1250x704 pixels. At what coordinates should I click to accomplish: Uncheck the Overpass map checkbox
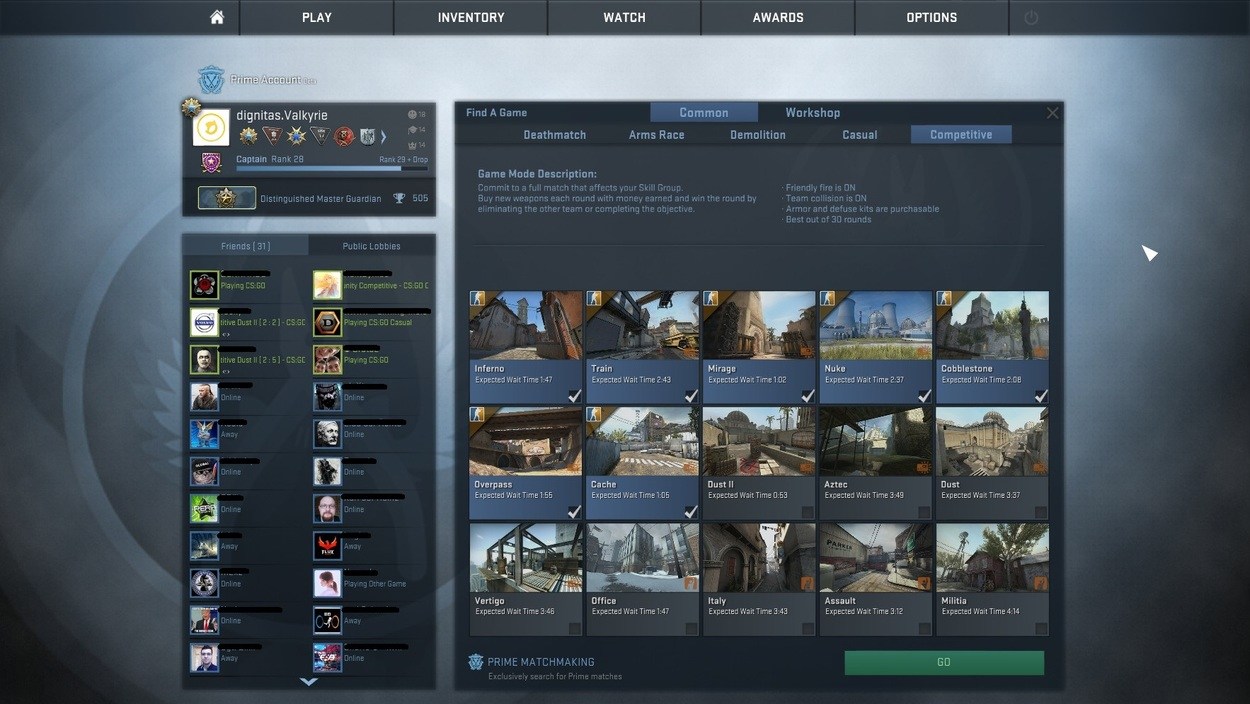tap(574, 512)
